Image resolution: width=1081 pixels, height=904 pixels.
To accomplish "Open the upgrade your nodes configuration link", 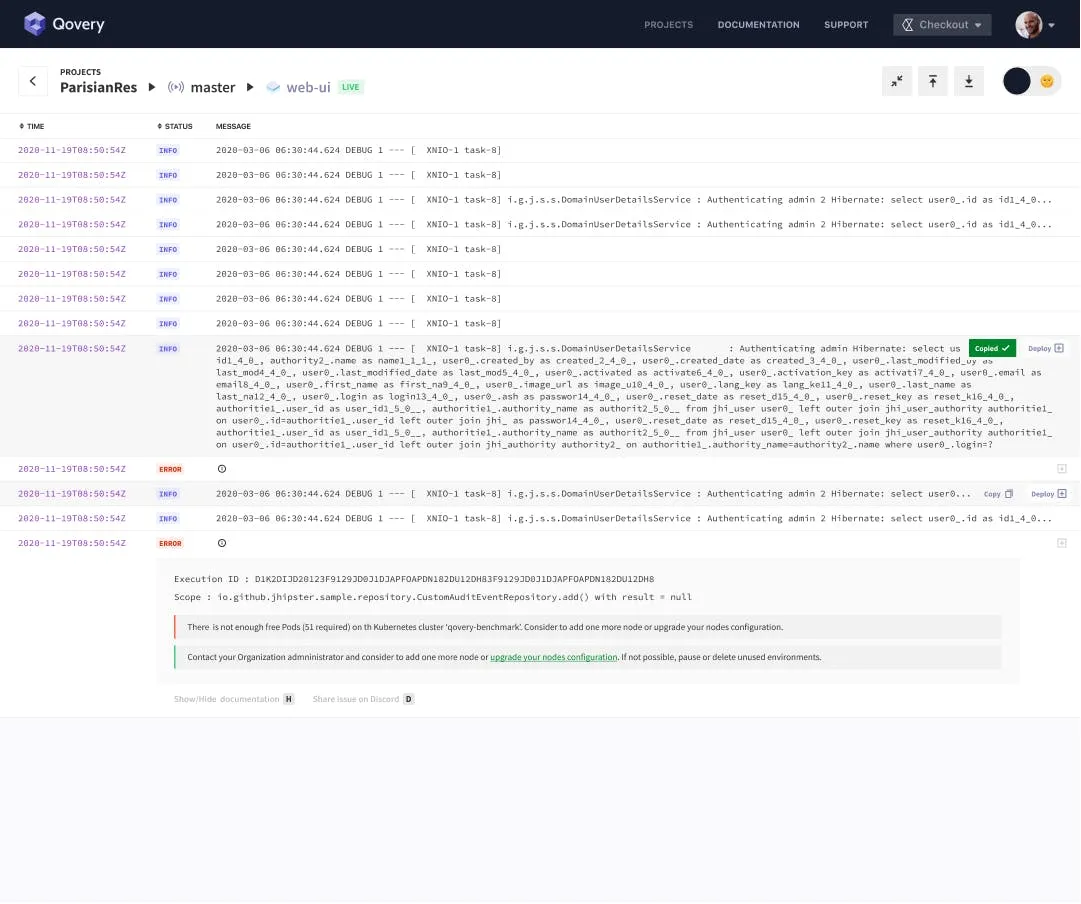I will point(554,658).
